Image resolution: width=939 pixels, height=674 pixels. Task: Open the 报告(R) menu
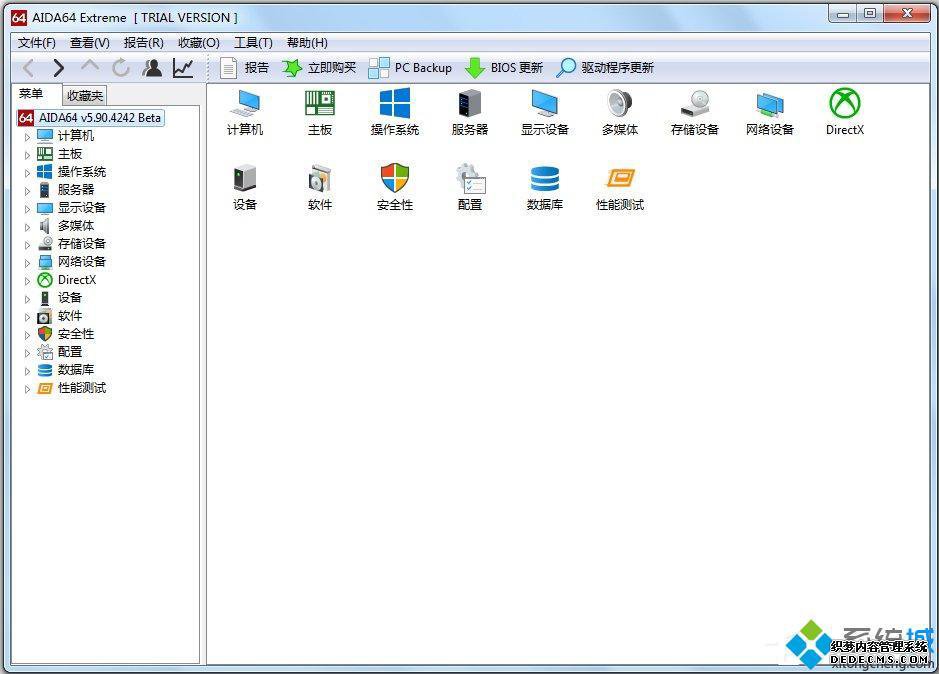tap(144, 43)
